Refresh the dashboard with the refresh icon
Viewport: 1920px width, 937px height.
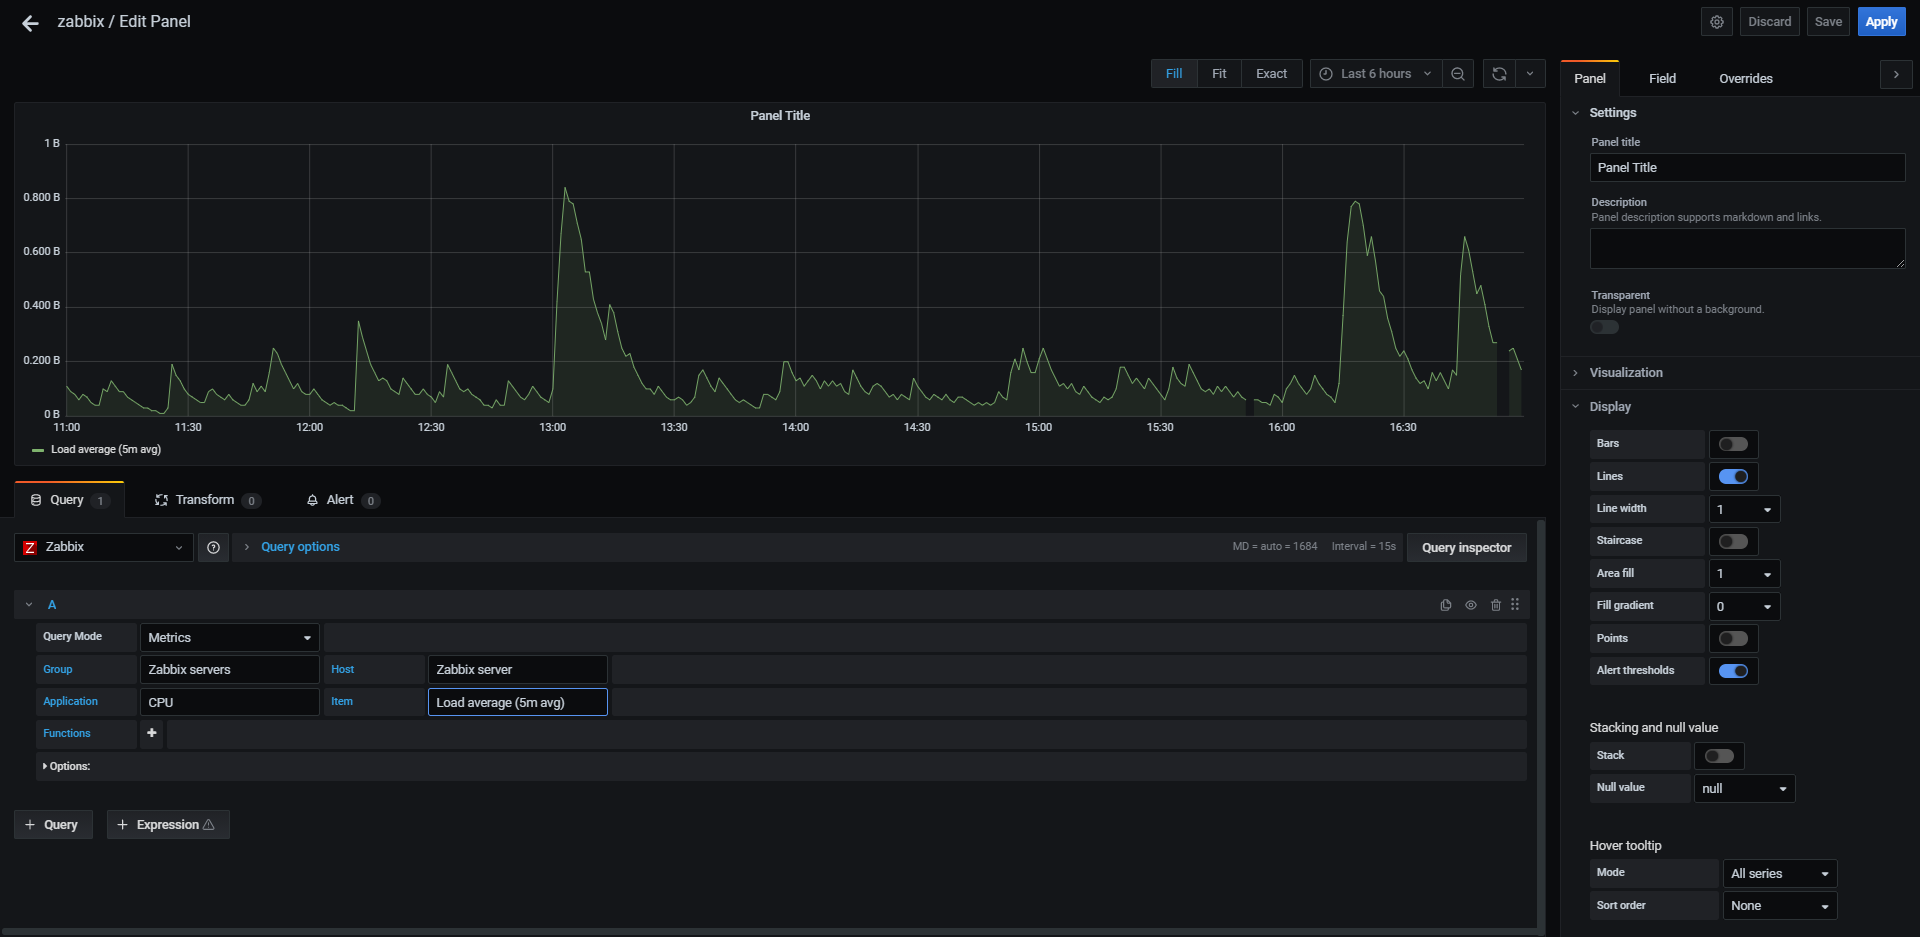click(x=1499, y=74)
